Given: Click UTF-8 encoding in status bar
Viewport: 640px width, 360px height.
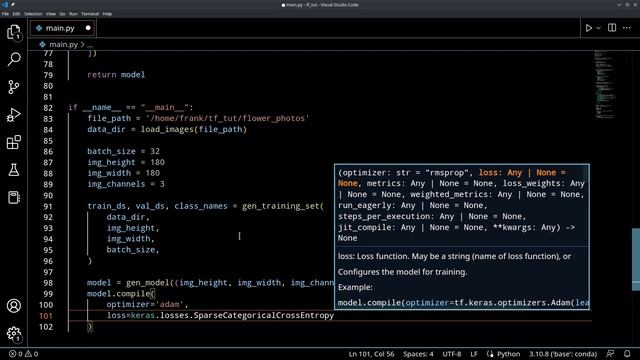Looking at the screenshot, I should 451,354.
